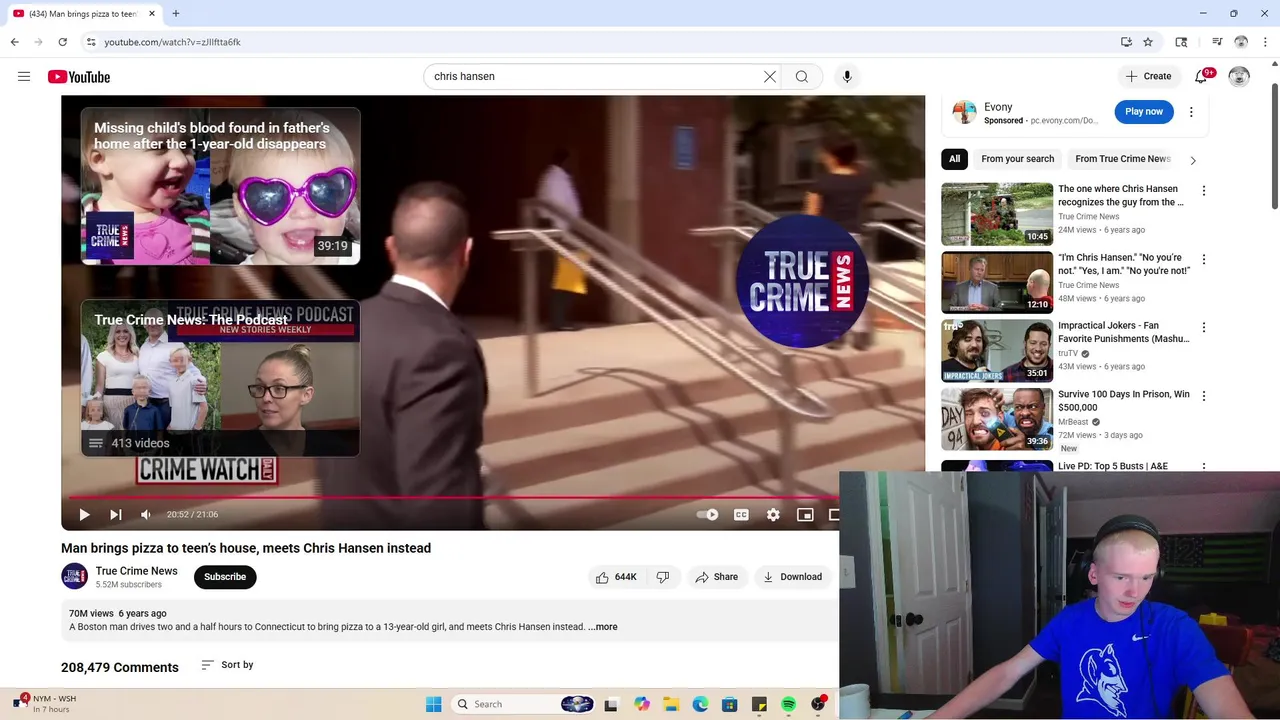This screenshot has height=720, width=1280.
Task: Open the Windows Start menu
Action: pyautogui.click(x=433, y=704)
